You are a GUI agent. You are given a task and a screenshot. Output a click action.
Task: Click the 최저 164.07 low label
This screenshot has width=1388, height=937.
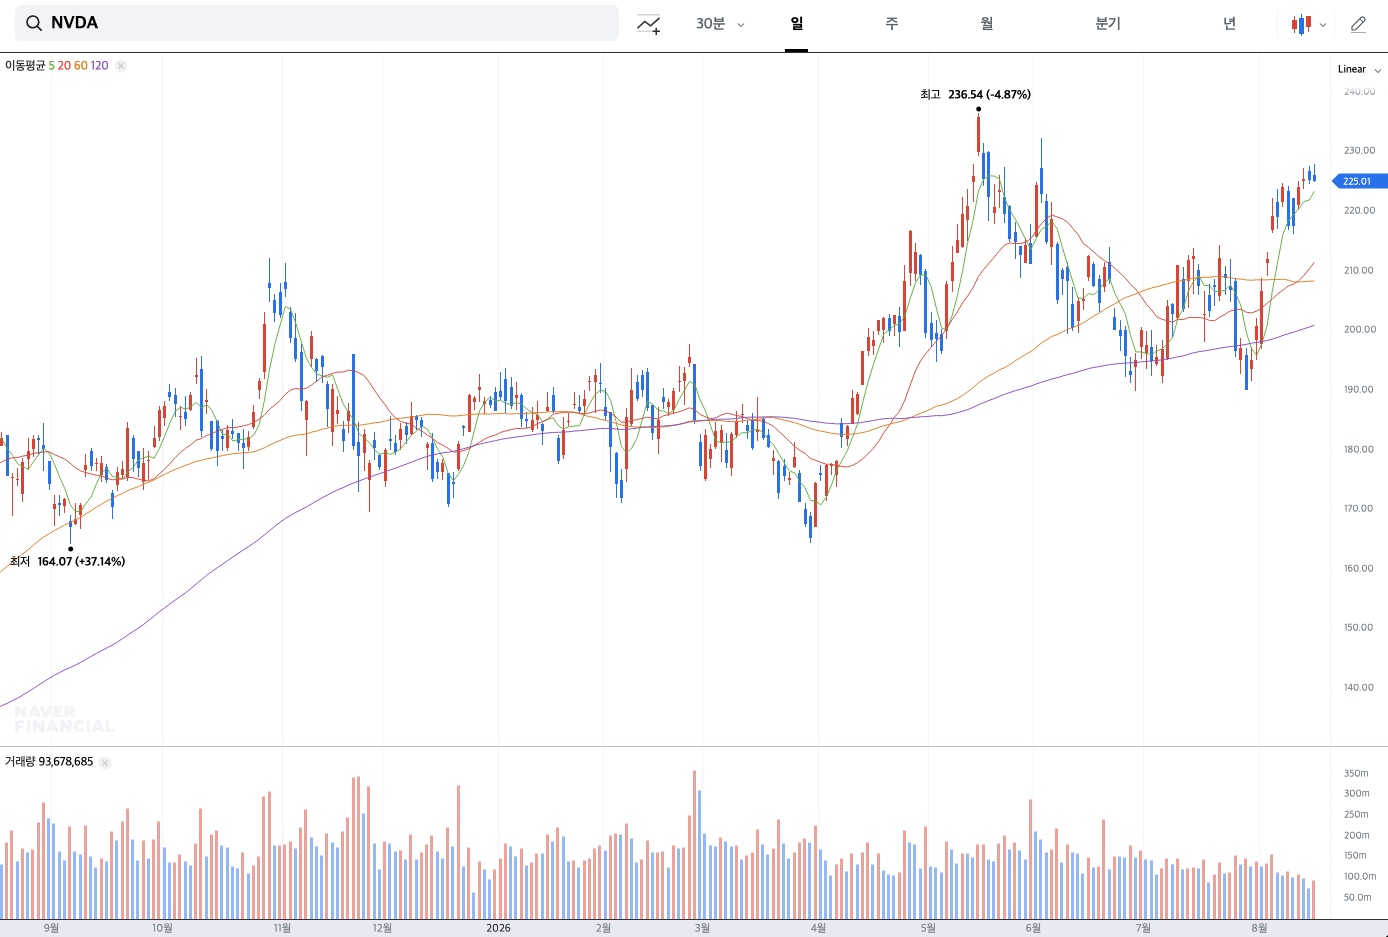[x=67, y=561]
